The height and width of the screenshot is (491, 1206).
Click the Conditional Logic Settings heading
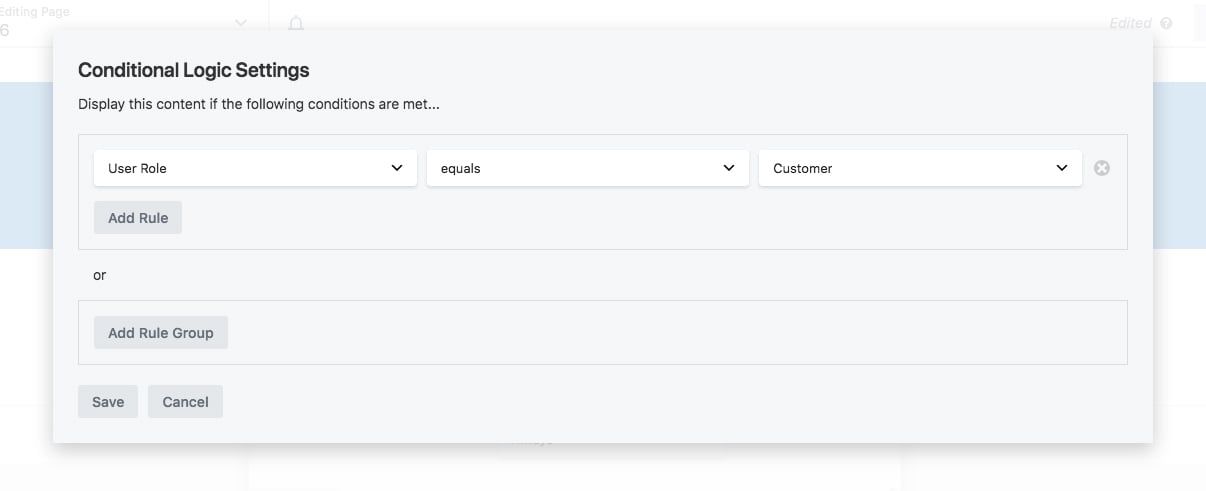193,70
